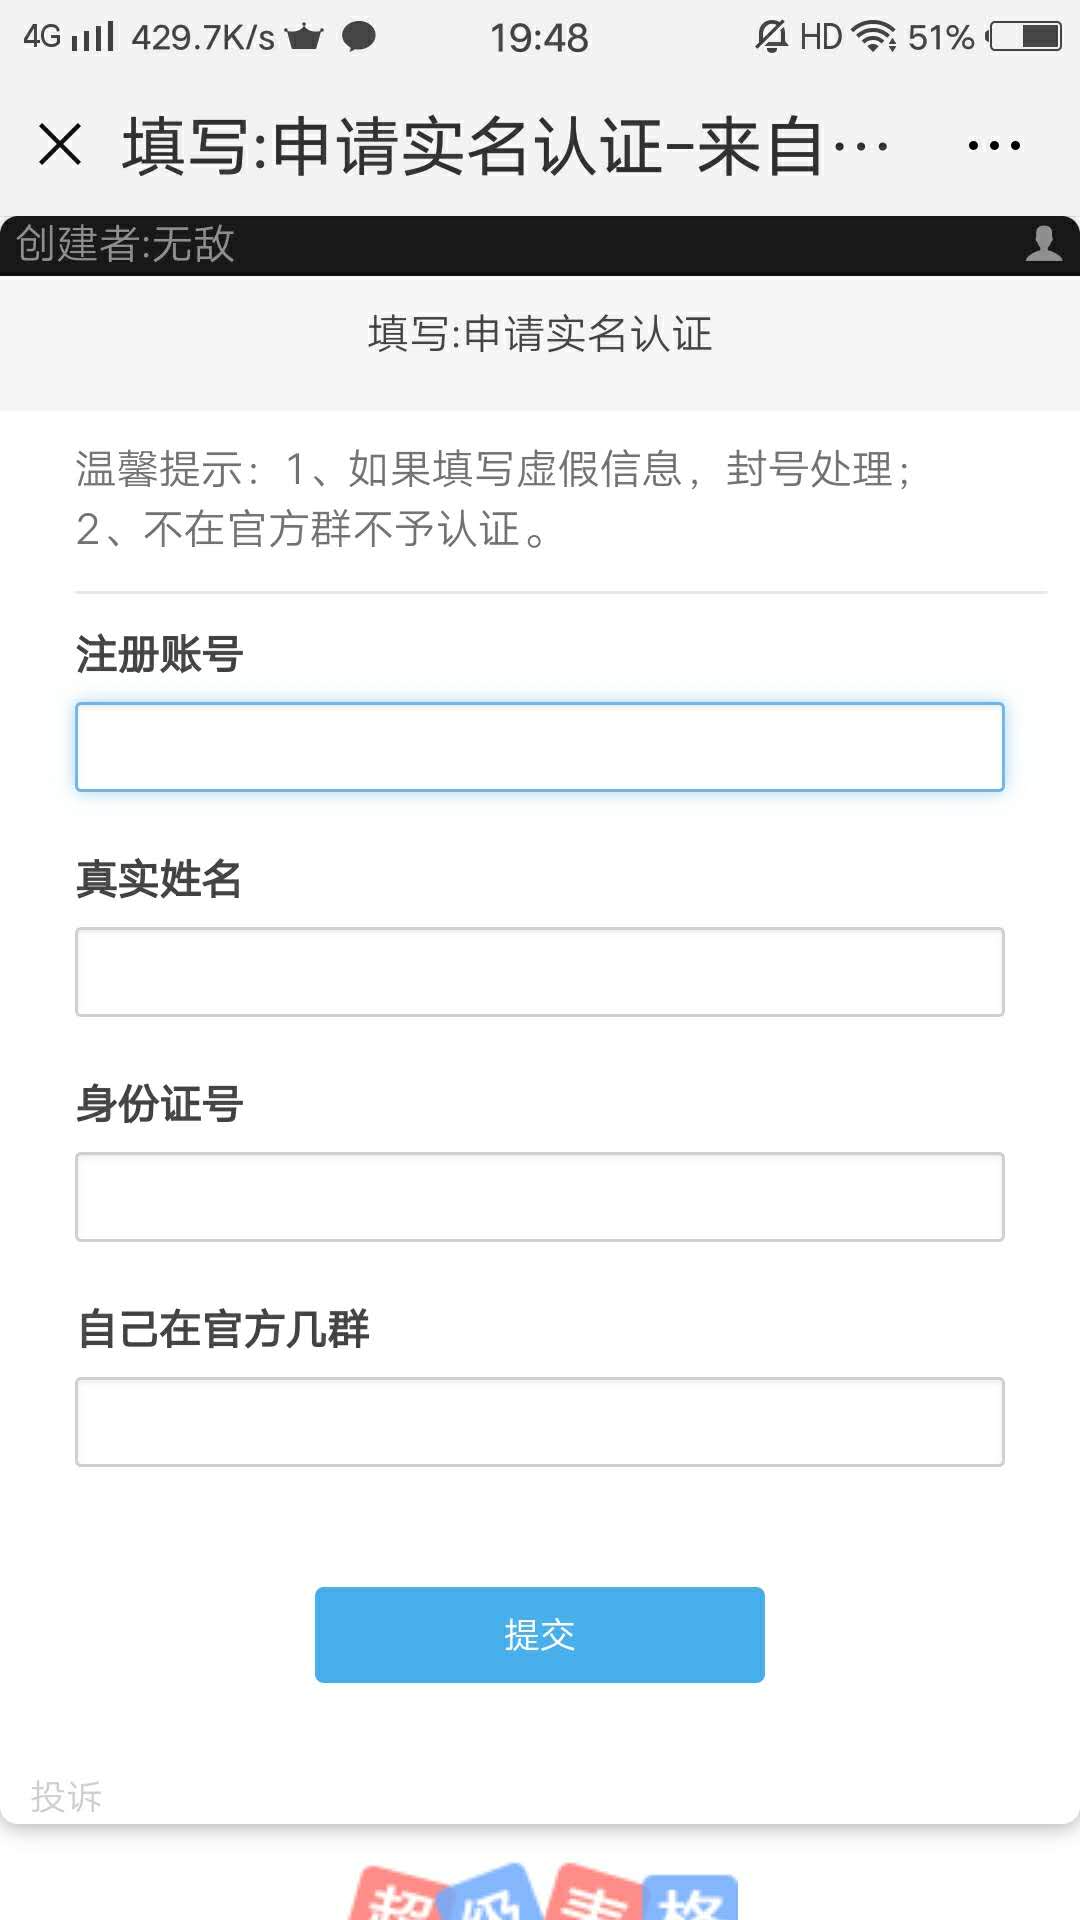Screen dimensions: 1080x1920
Task: Focus the 身份证号 input field
Action: pos(540,1197)
